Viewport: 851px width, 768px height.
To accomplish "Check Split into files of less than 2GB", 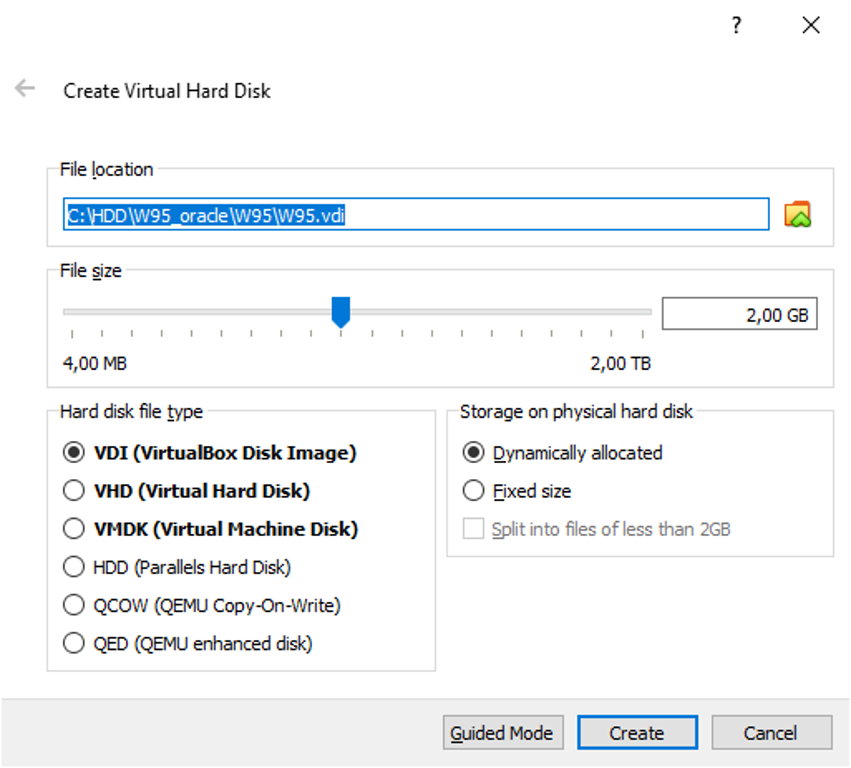I will (473, 529).
